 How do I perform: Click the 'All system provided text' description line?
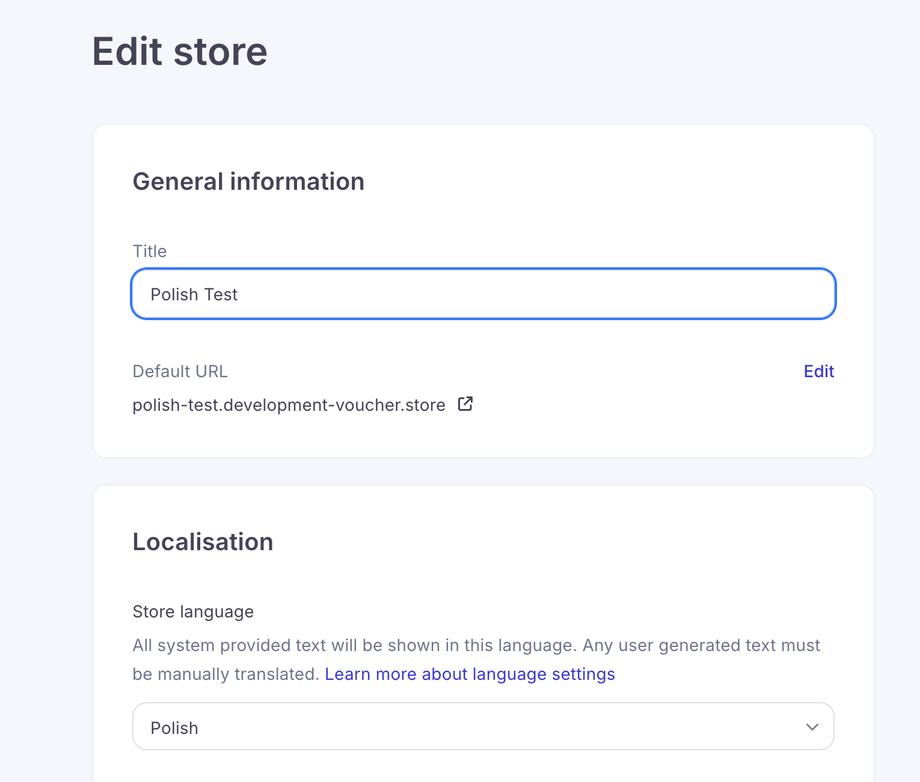[476, 646]
